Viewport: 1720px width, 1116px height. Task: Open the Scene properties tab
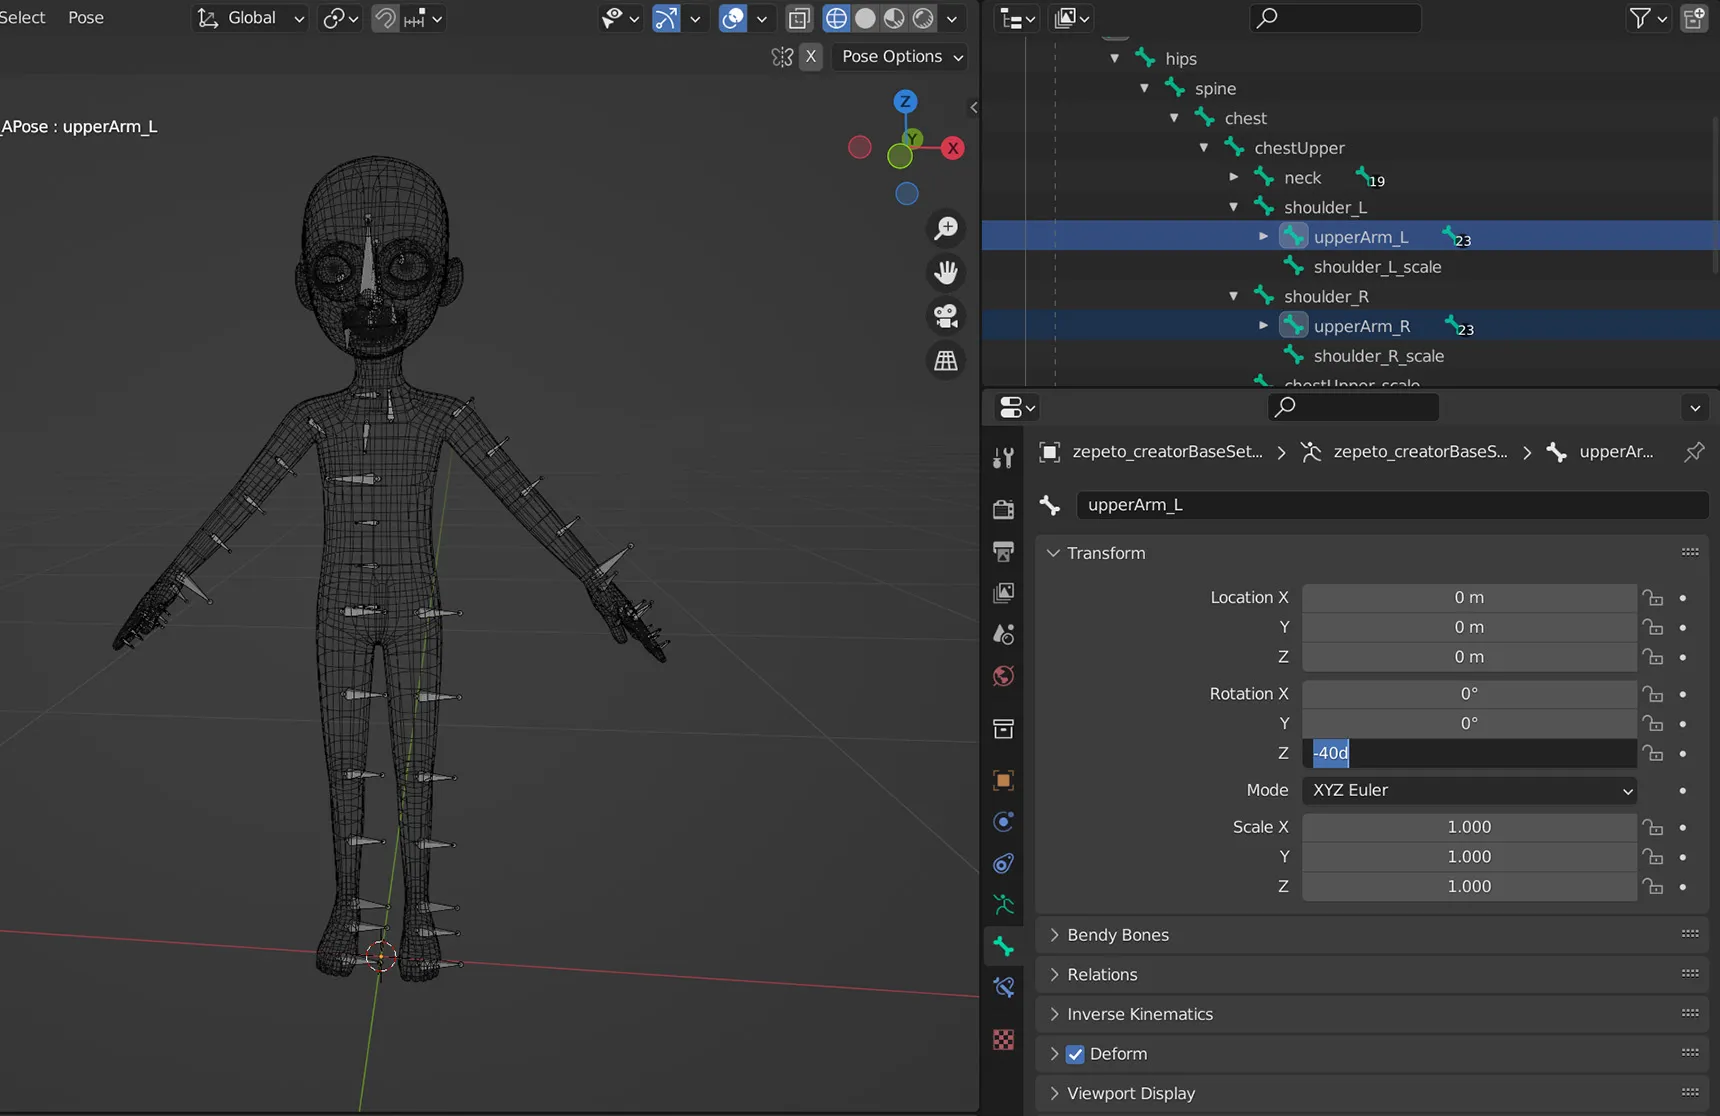[1003, 634]
